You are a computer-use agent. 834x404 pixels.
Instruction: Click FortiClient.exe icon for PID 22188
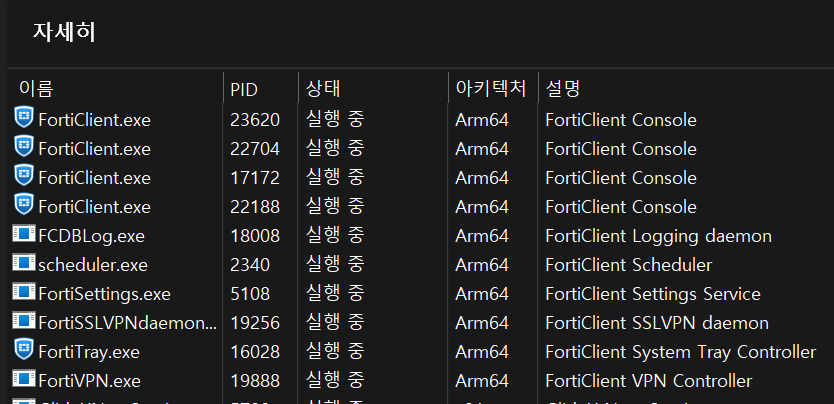click(23, 204)
